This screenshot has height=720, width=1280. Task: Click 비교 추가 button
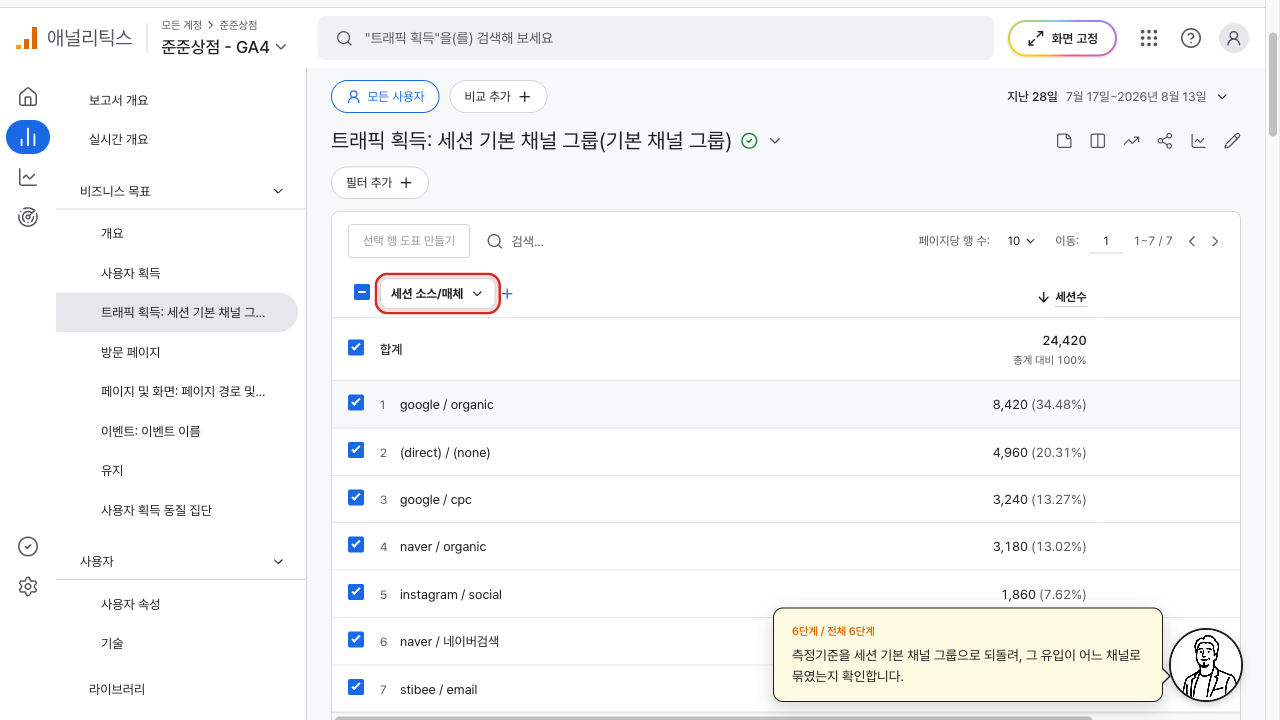click(498, 97)
